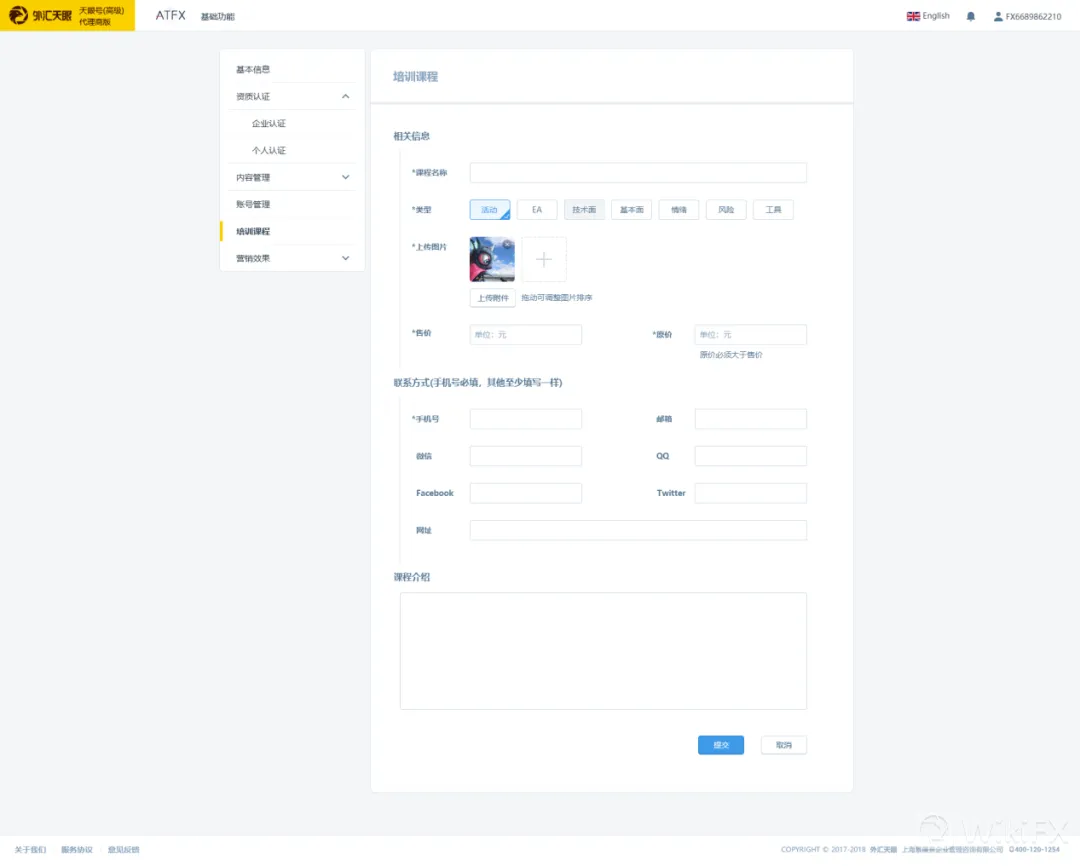Click the 上传附件 upload button
Screen dimensions: 1080x866
(x=492, y=298)
